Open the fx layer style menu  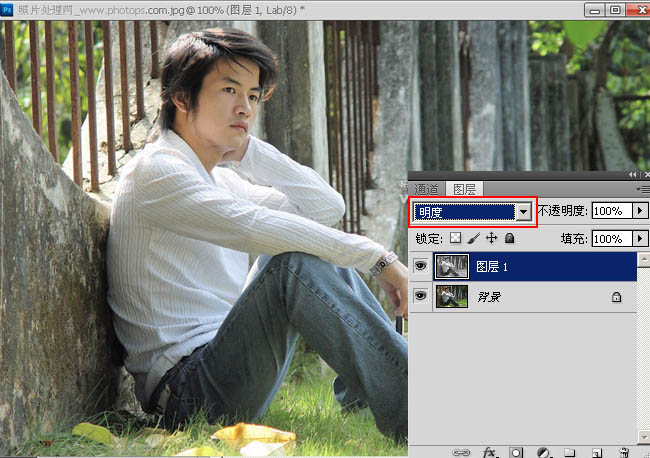tap(489, 452)
